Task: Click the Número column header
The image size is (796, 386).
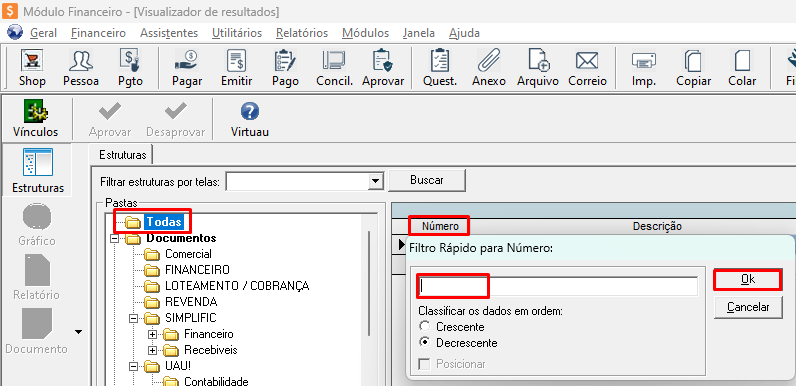Action: 440,226
